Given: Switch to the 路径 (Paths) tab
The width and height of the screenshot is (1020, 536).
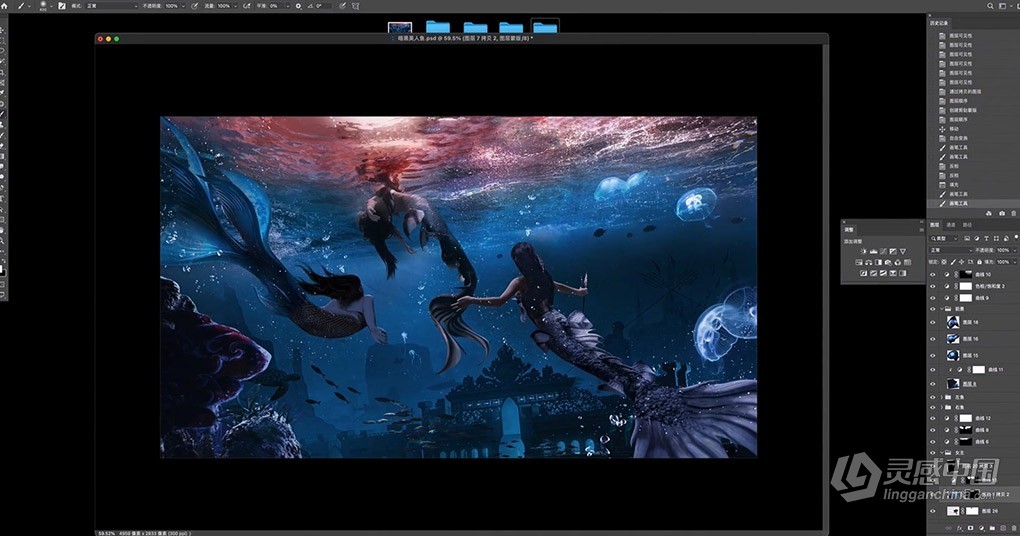Looking at the screenshot, I should (x=967, y=225).
